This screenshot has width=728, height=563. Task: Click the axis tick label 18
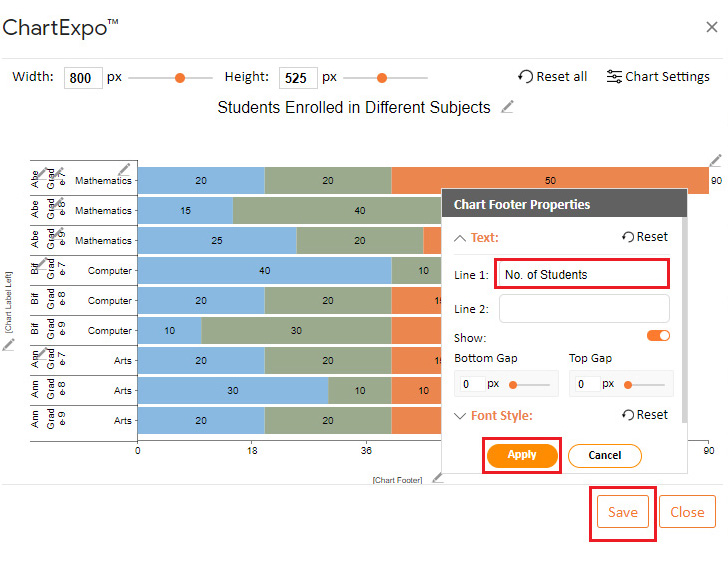(252, 450)
